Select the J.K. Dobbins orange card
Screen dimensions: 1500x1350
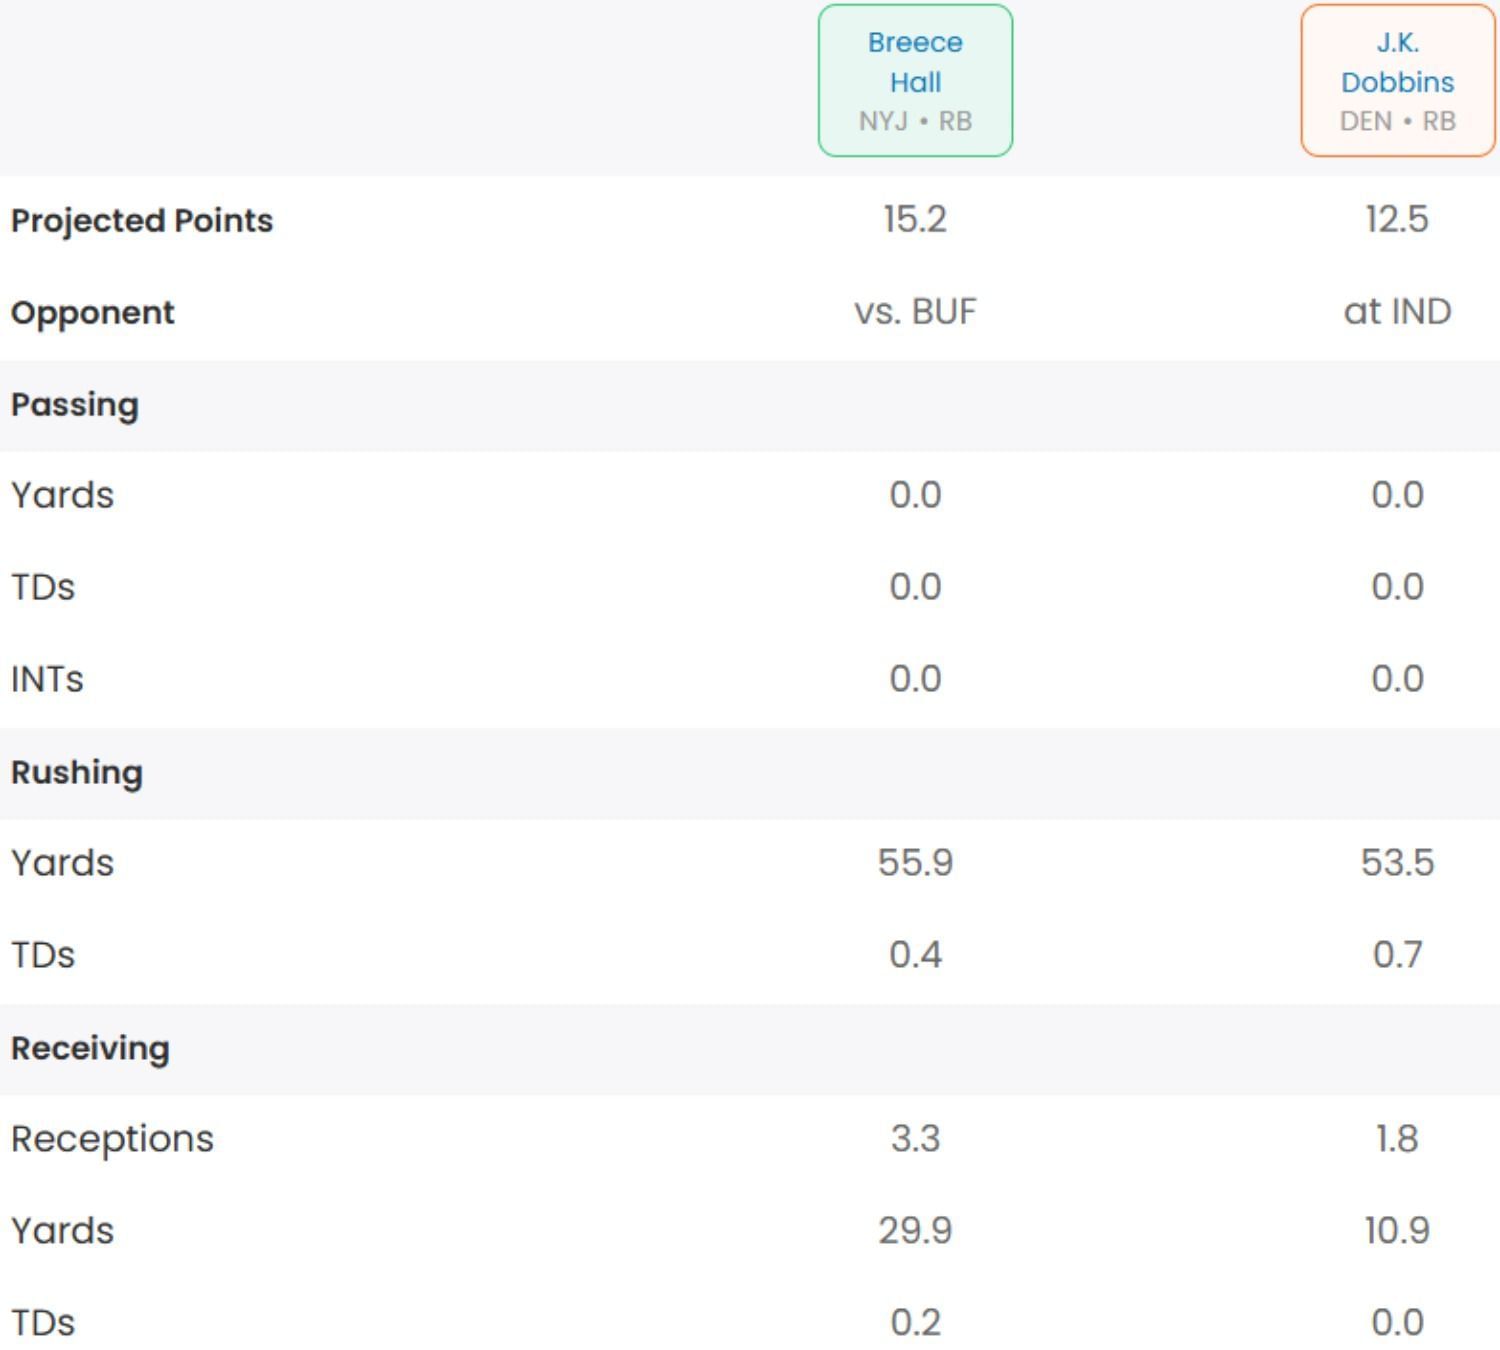[x=1397, y=80]
